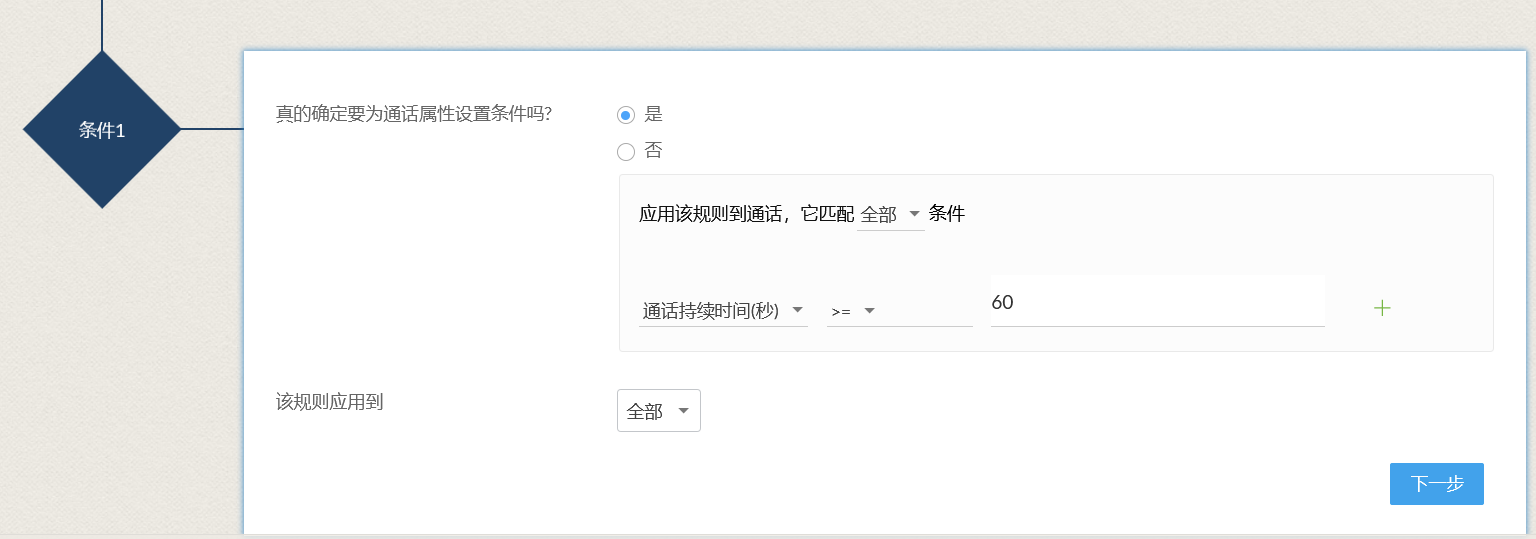
Task: Open the 该规则应用到 全部 dropdown
Action: [x=658, y=411]
